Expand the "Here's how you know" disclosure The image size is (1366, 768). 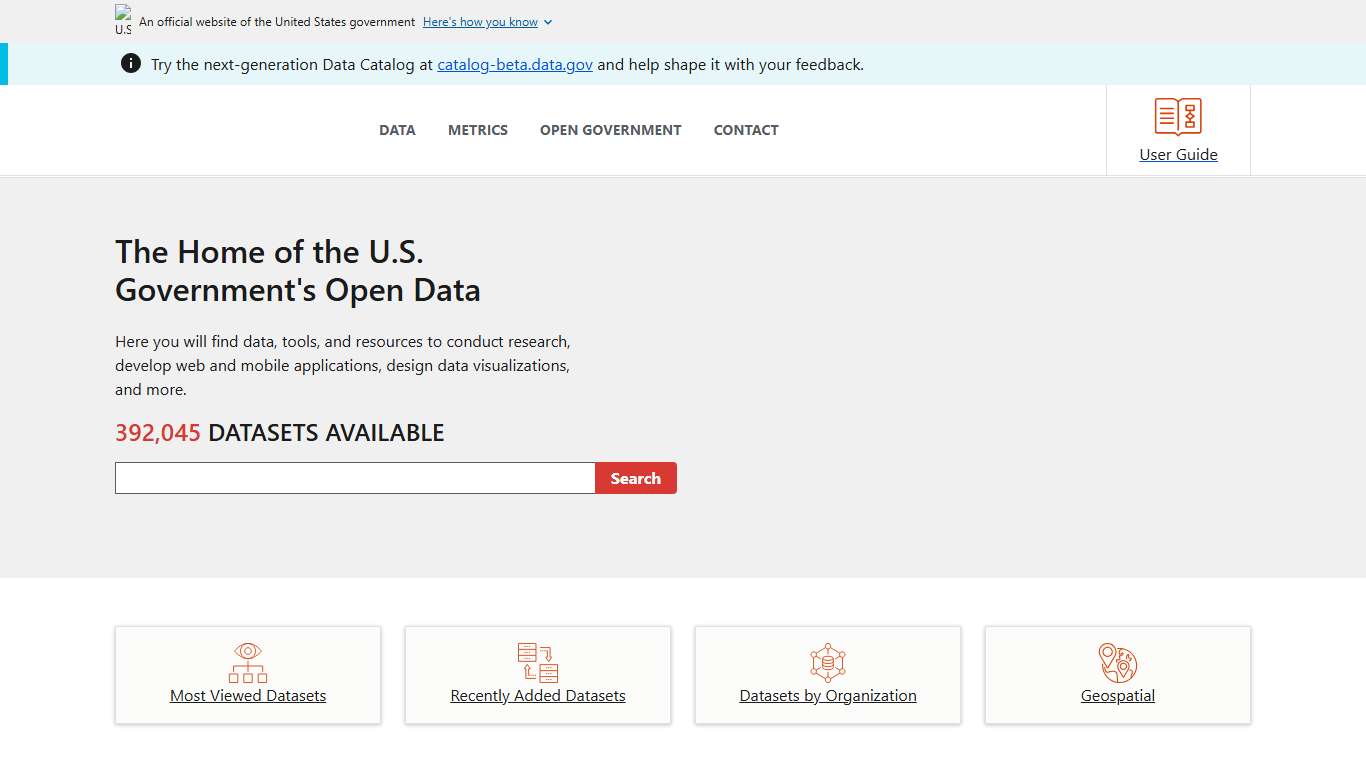pos(487,21)
